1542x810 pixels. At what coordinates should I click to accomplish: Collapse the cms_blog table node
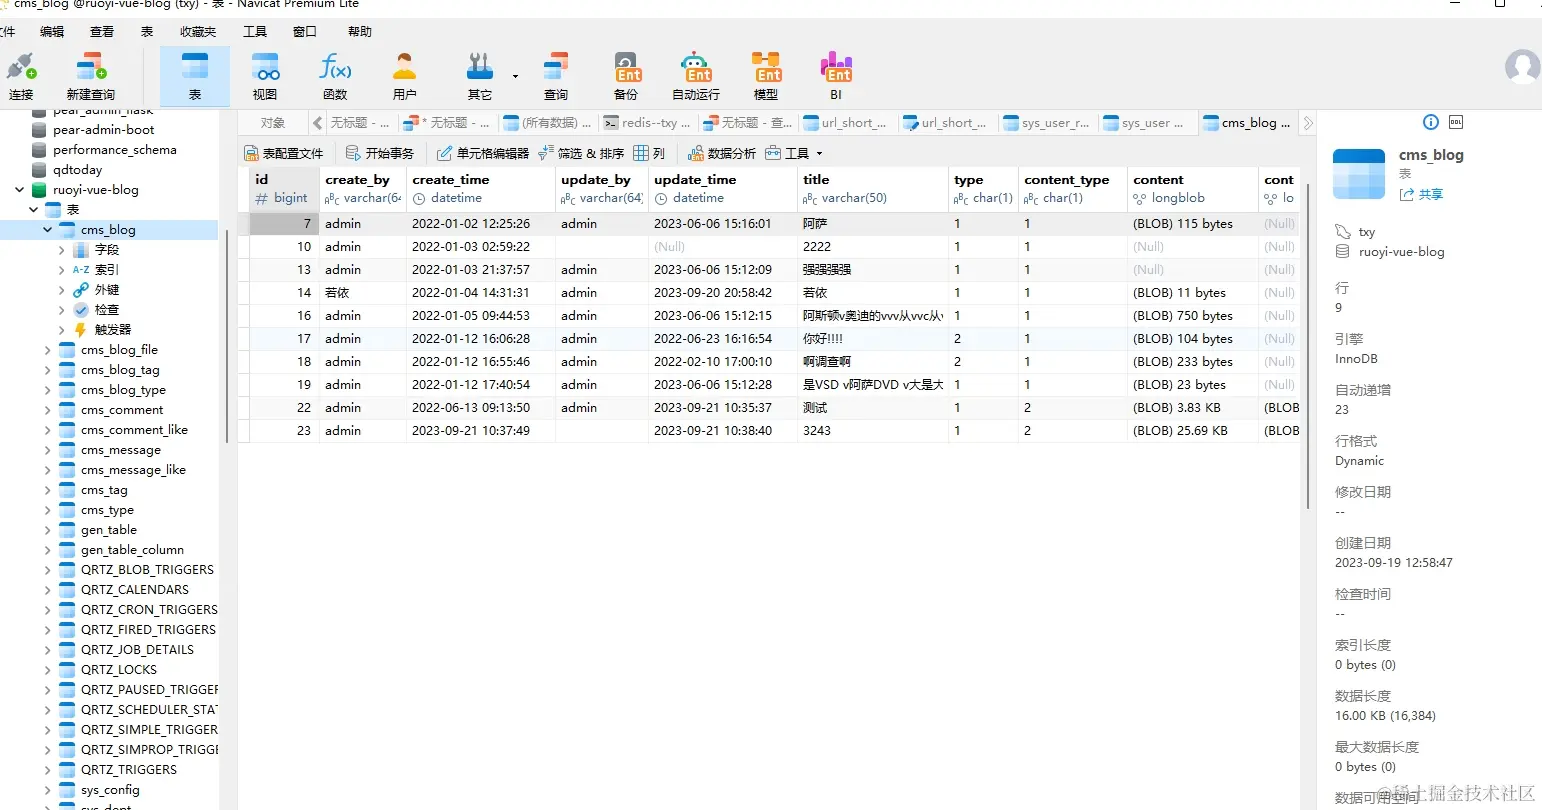[48, 229]
